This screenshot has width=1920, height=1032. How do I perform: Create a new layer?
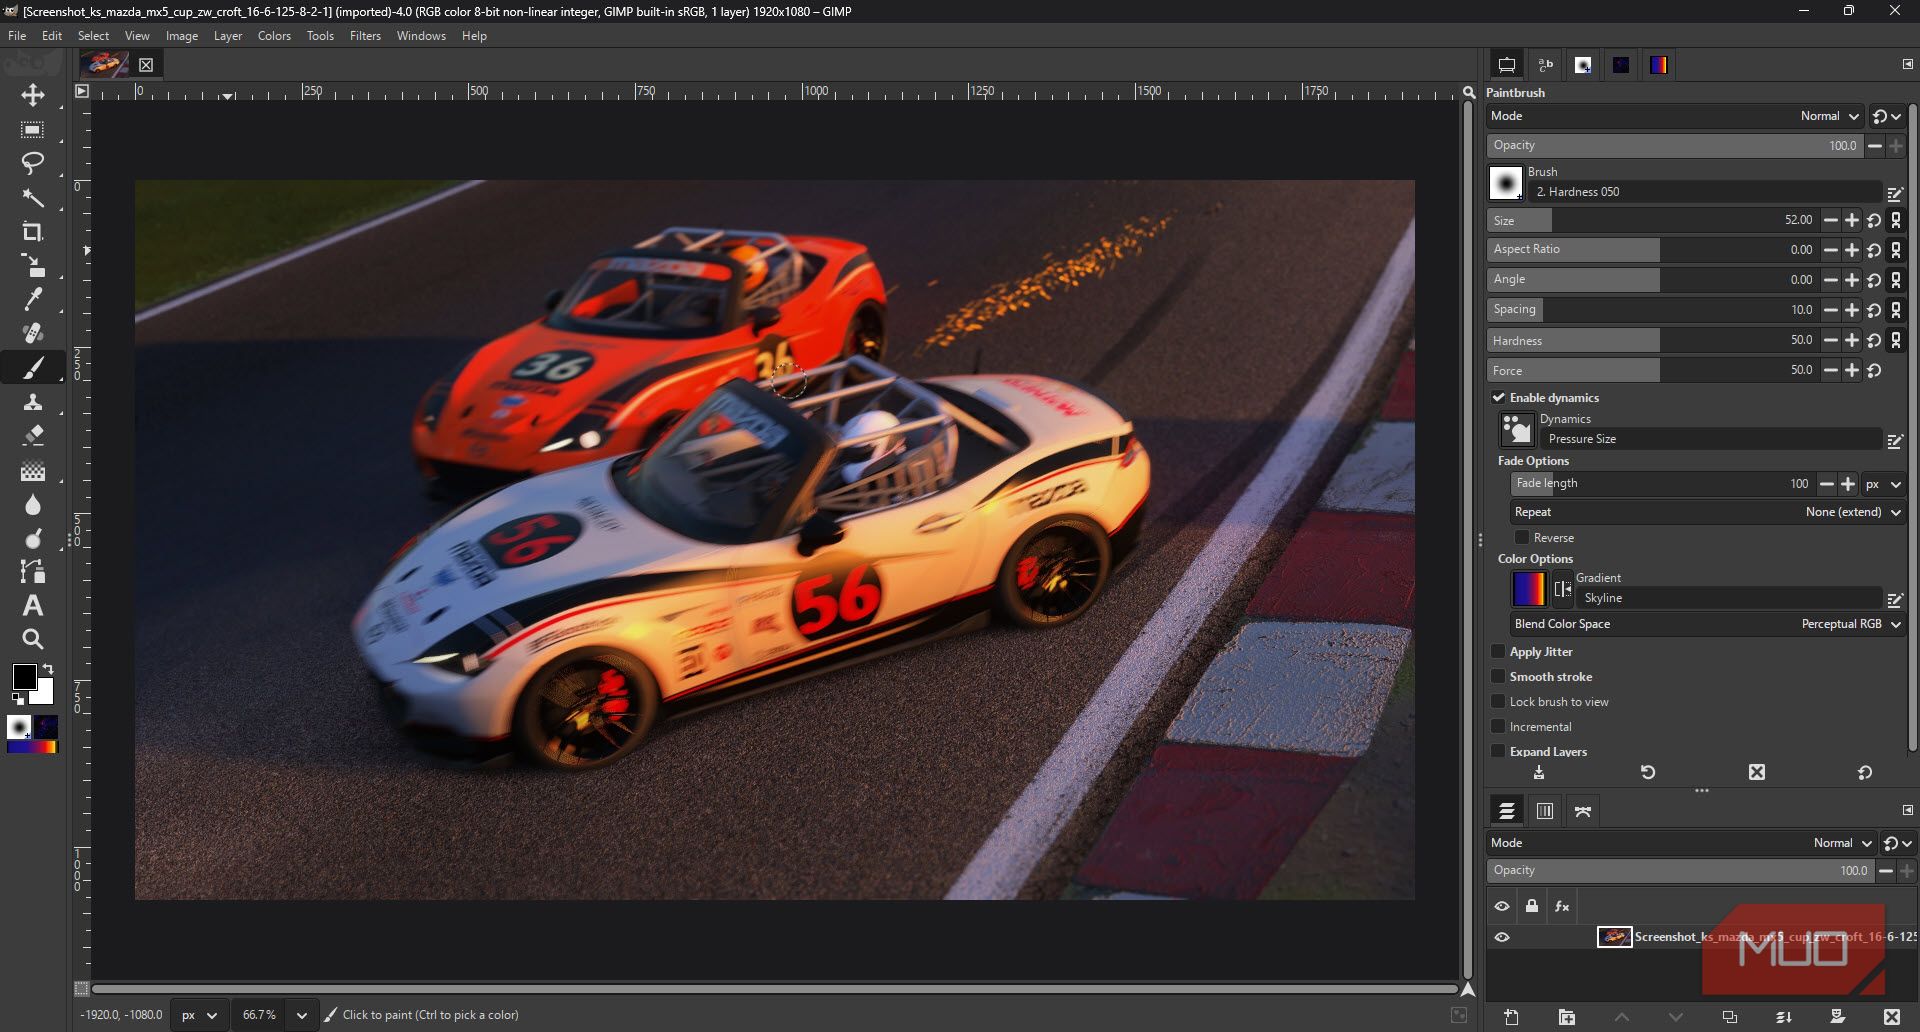click(x=1511, y=1017)
